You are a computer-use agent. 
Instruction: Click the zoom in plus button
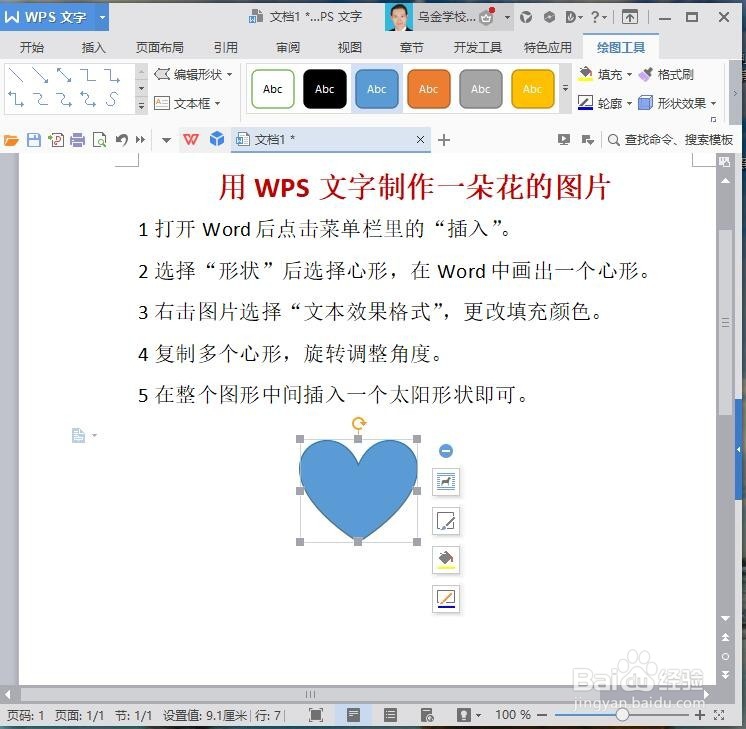[x=699, y=715]
